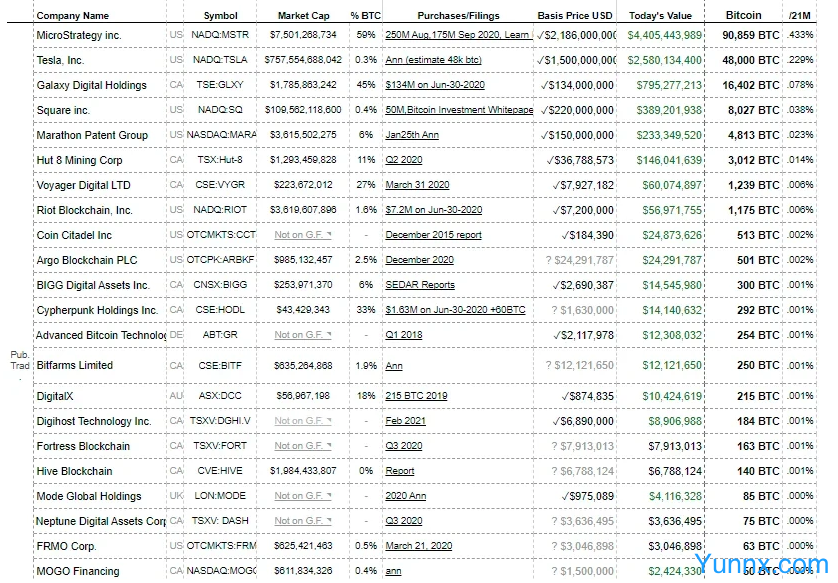Click Not on G.F. link for Digihost Technology
Screen dimensions: 838x583
point(302,421)
